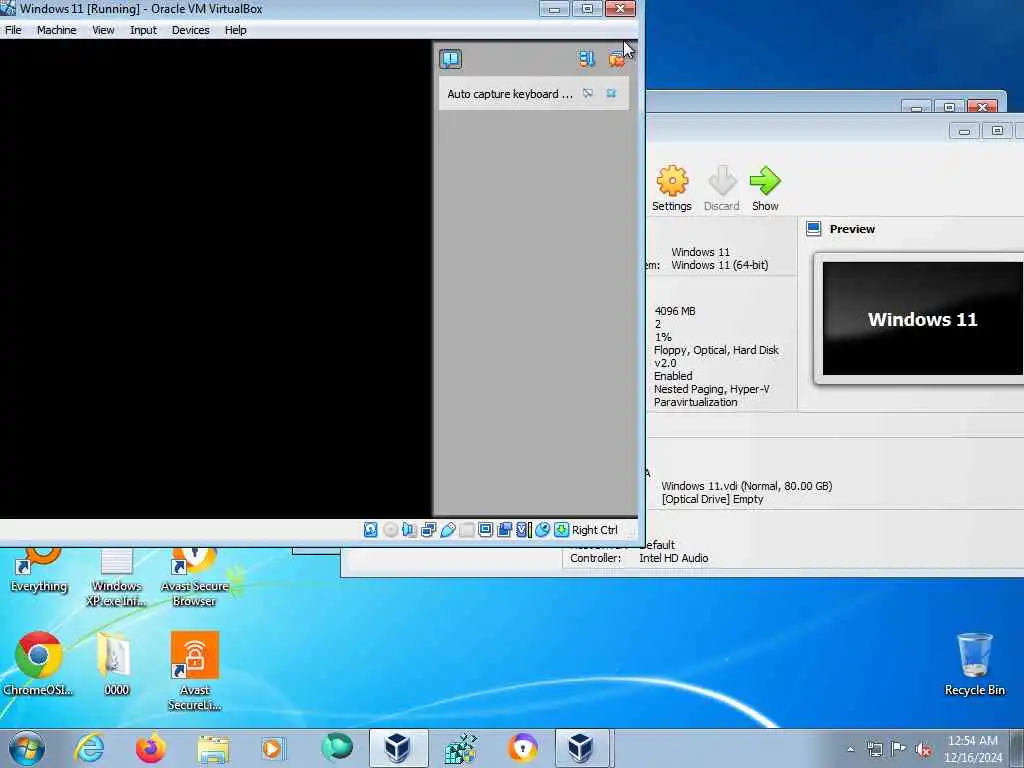Click the network adapters status bar icon
Image resolution: width=1024 pixels, height=768 pixels.
(428, 530)
